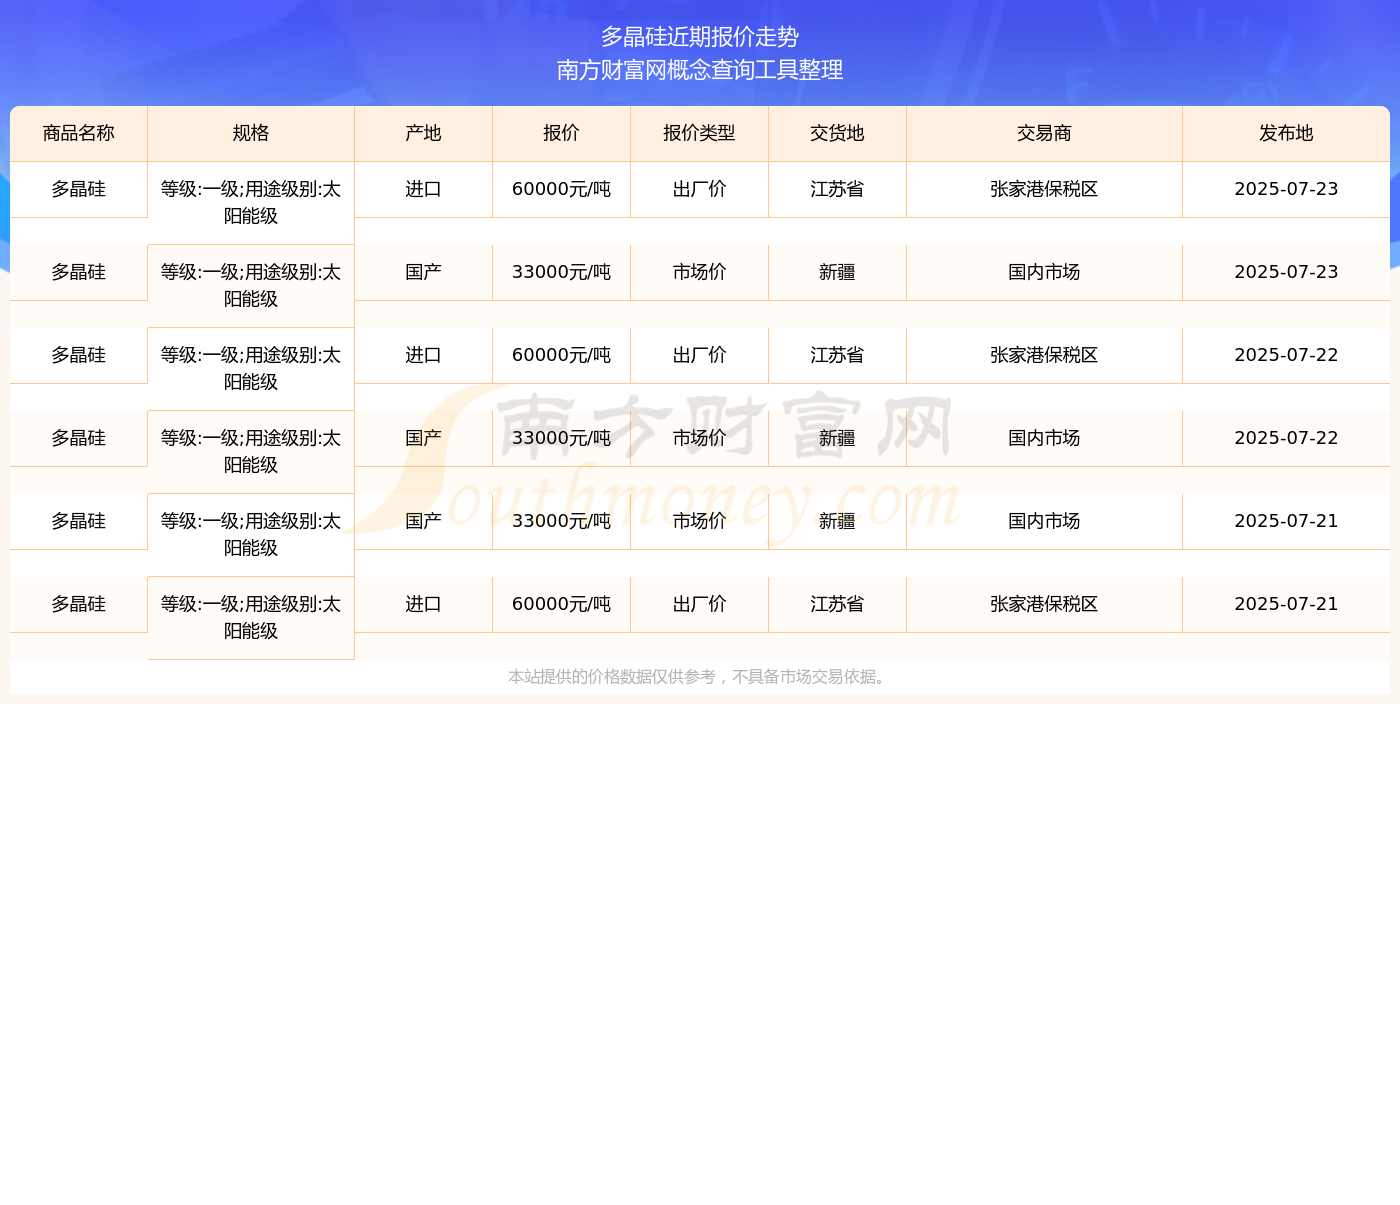This screenshot has width=1400, height=1205.
Task: Select the 发布地 column header
Action: pyautogui.click(x=1286, y=133)
